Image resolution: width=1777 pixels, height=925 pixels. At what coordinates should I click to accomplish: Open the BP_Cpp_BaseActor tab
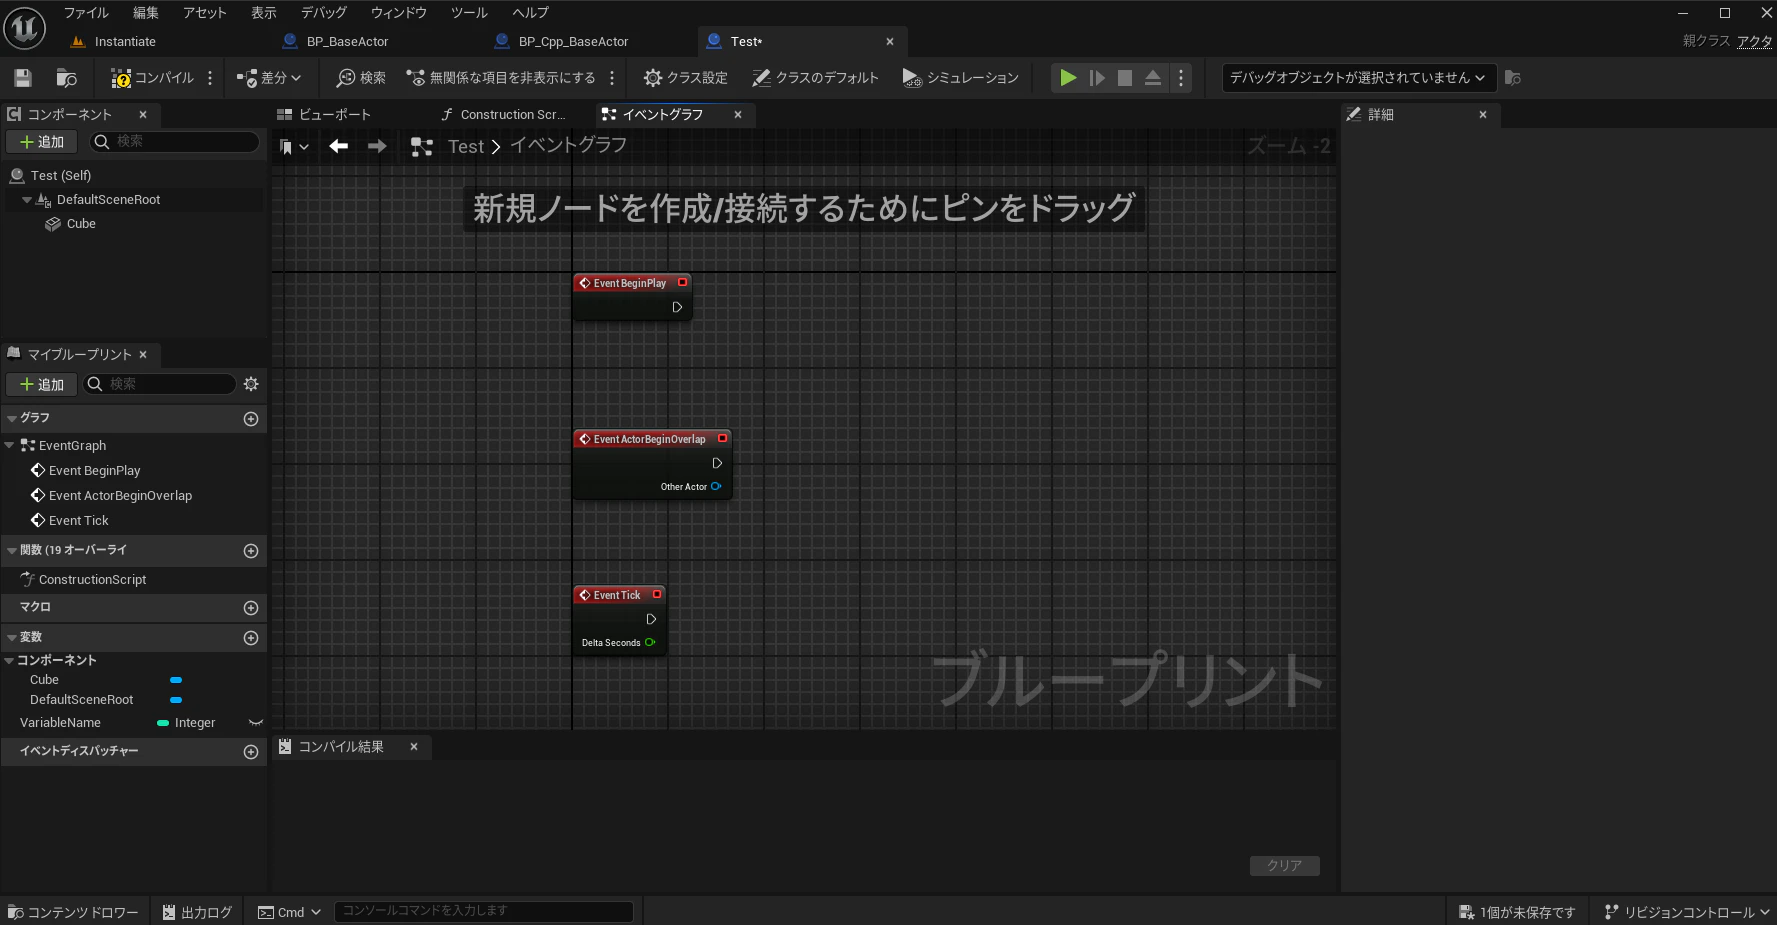(x=573, y=42)
